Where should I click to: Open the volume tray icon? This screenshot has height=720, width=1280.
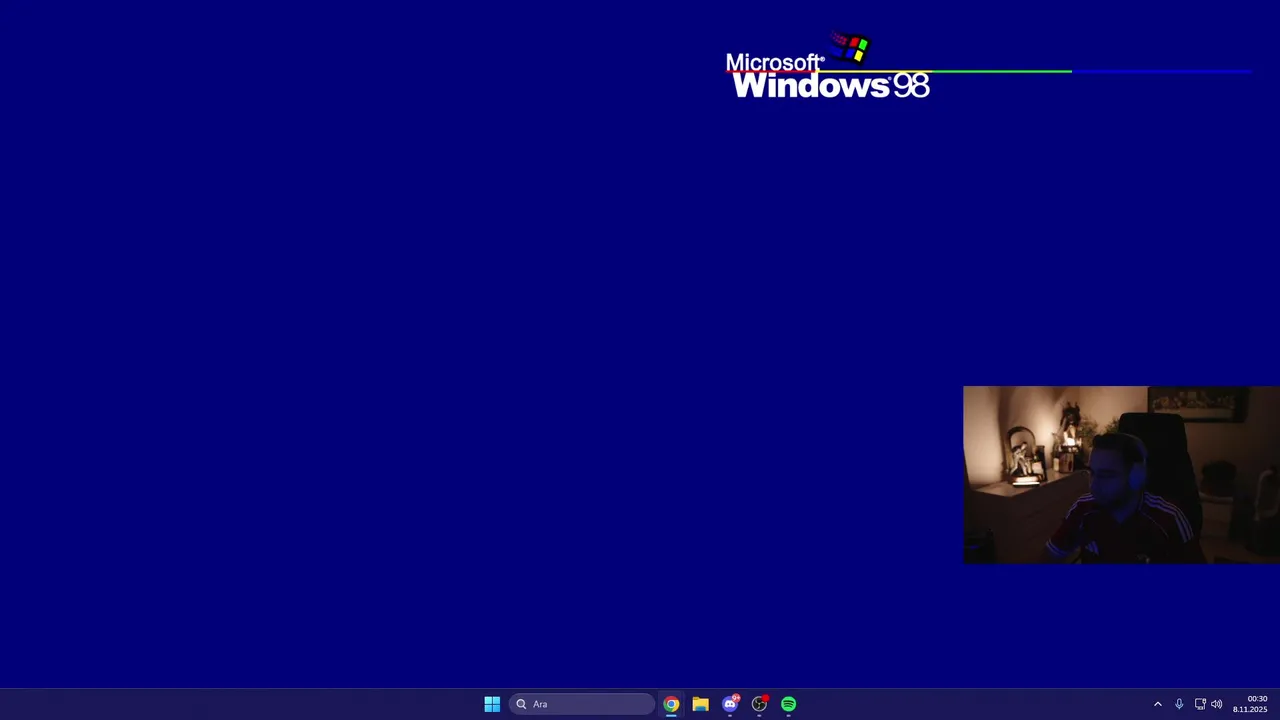click(1216, 704)
